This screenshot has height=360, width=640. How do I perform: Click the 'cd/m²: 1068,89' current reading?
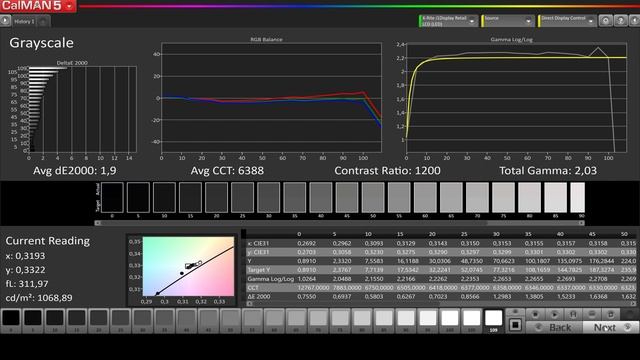[39, 298]
